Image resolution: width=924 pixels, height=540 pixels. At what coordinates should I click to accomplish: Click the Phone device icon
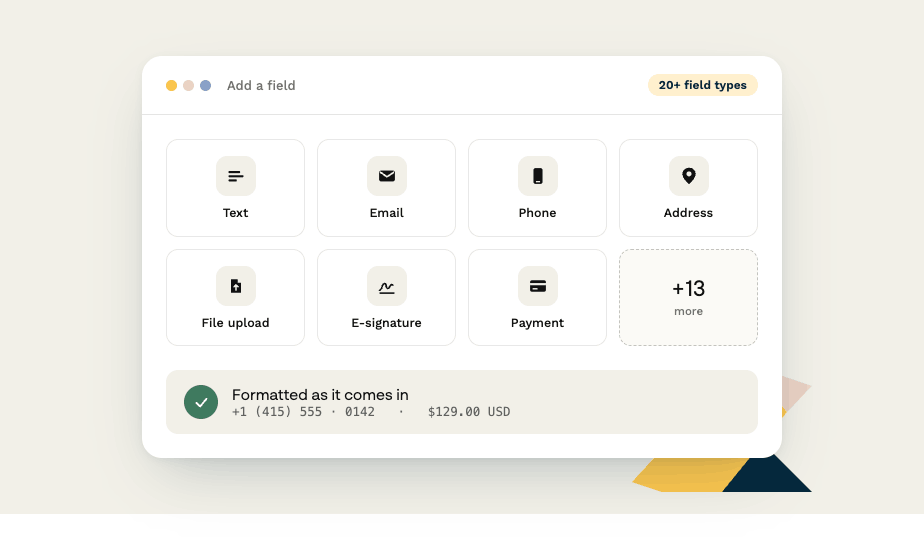(x=537, y=176)
